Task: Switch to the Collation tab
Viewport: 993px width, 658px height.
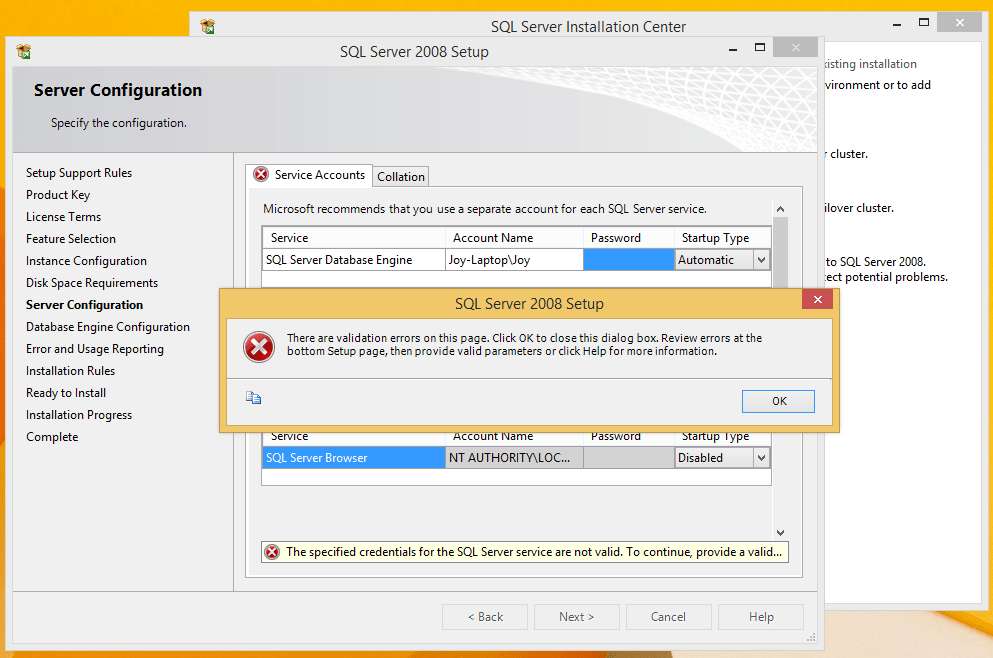Action: coord(401,177)
